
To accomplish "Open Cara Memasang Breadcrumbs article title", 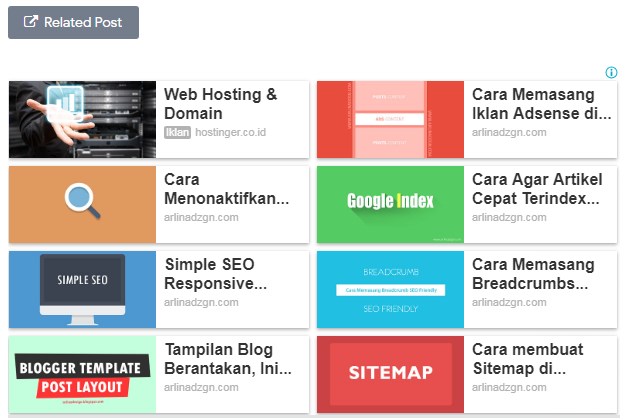I will pyautogui.click(x=533, y=274).
